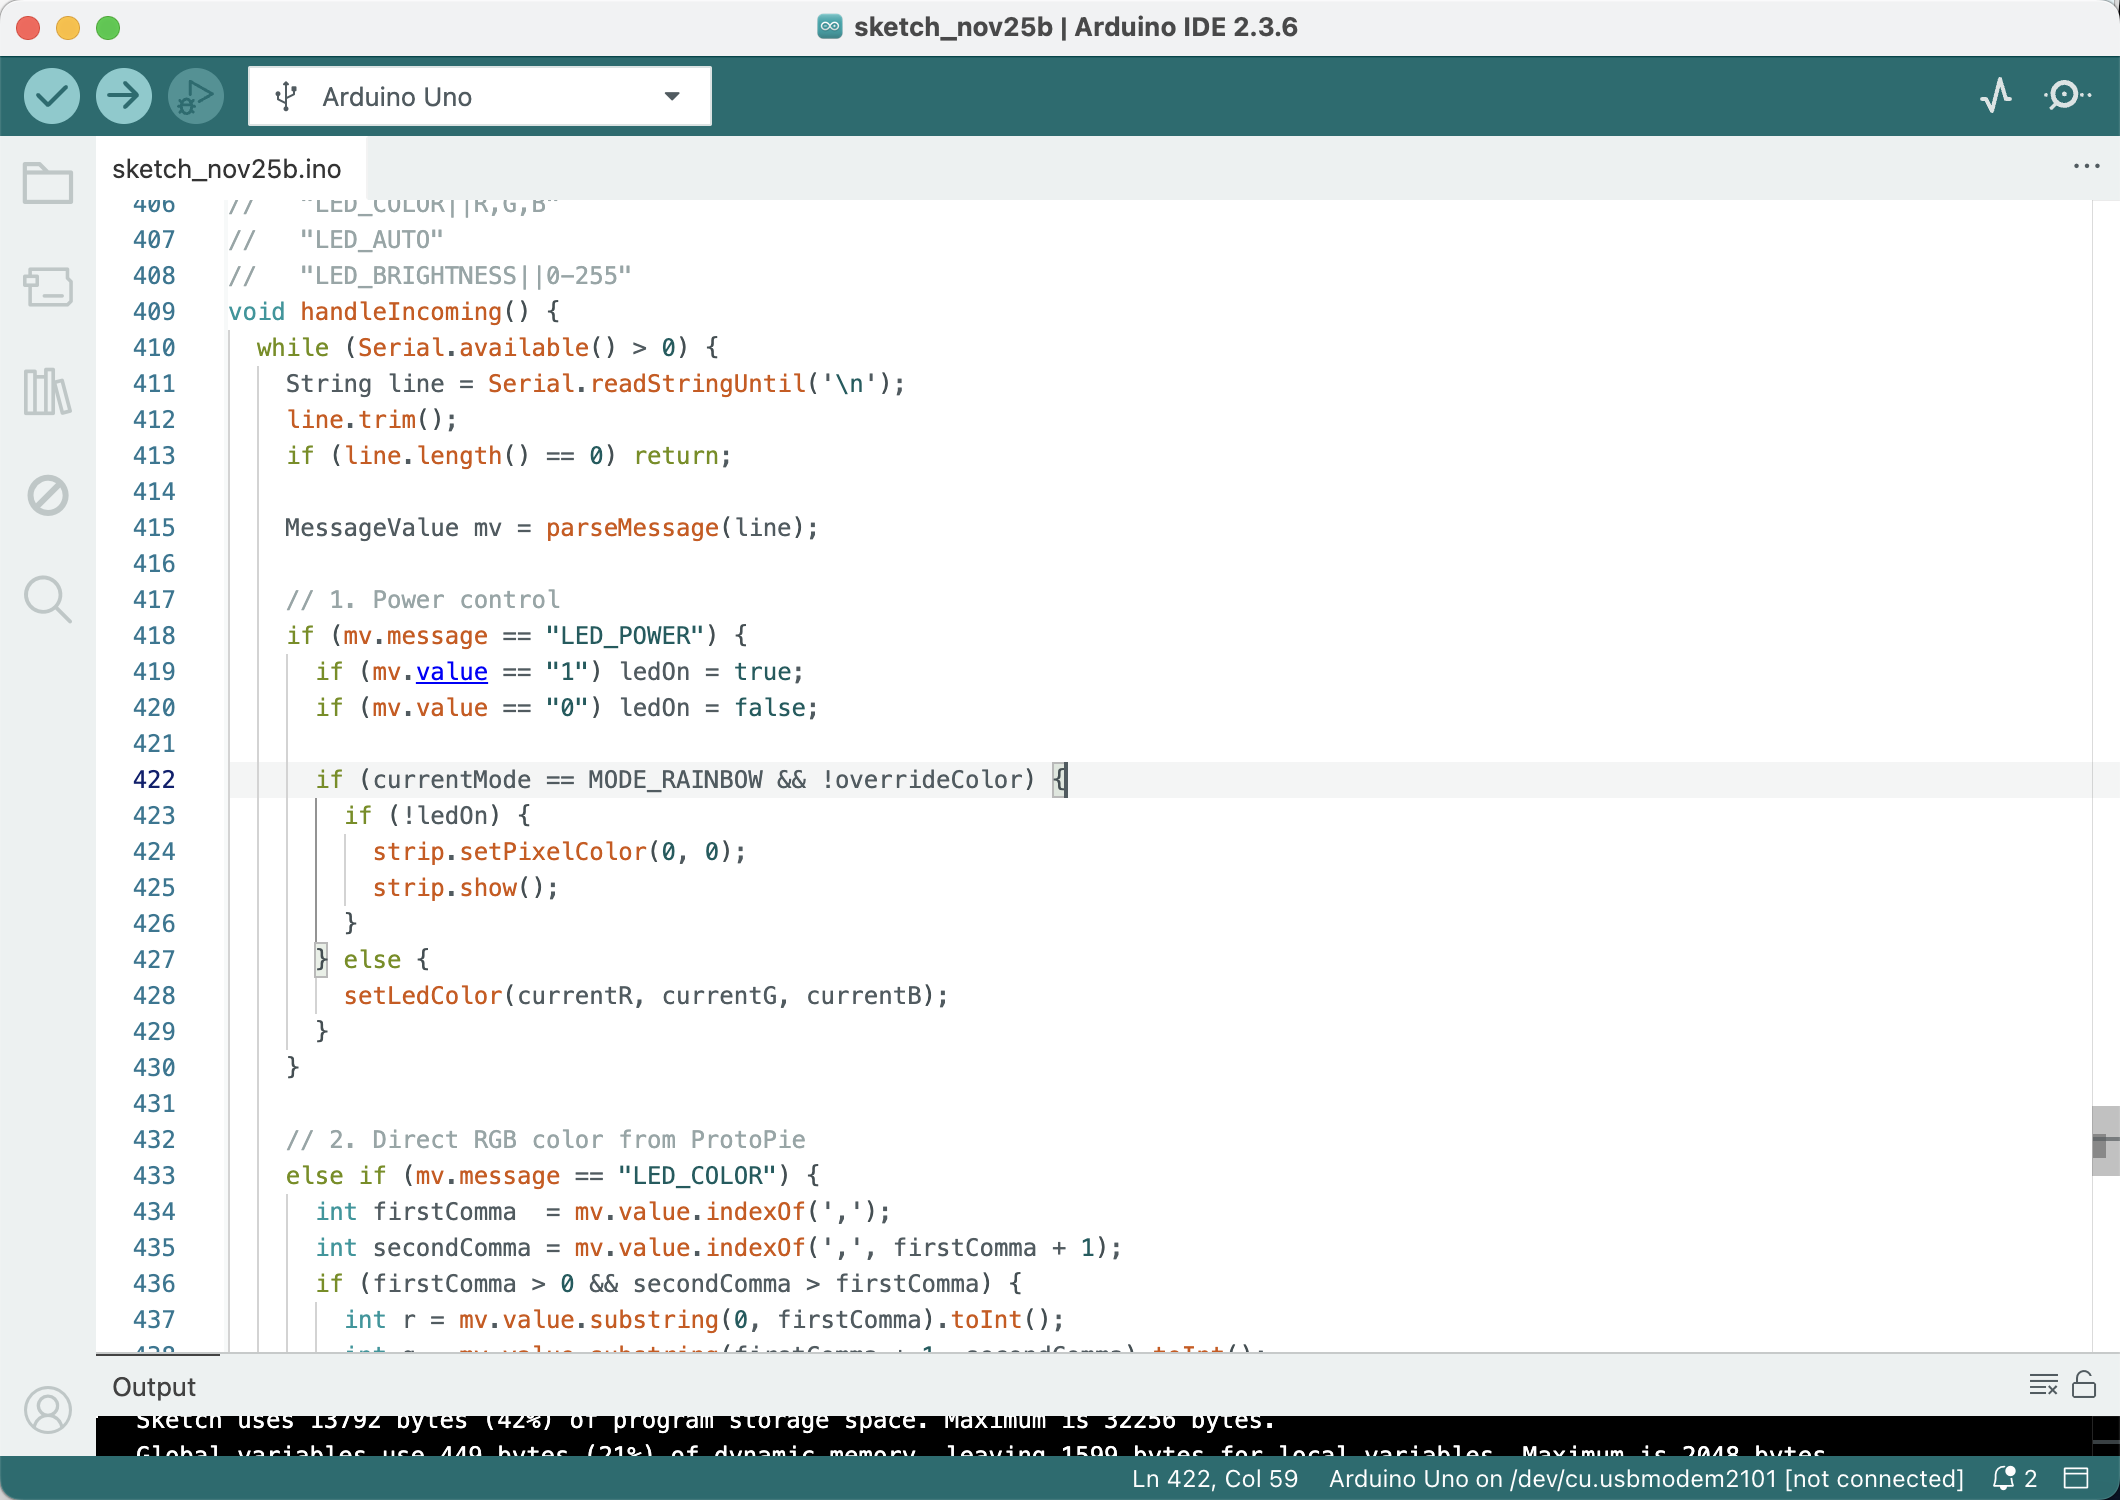
Task: Open the Arduino Uno board selector dropdown
Action: (x=480, y=95)
